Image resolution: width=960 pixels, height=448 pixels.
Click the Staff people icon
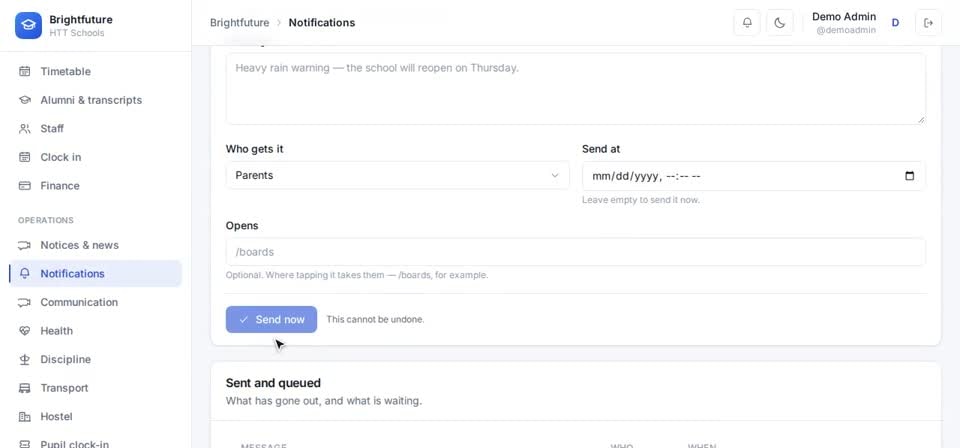24,129
